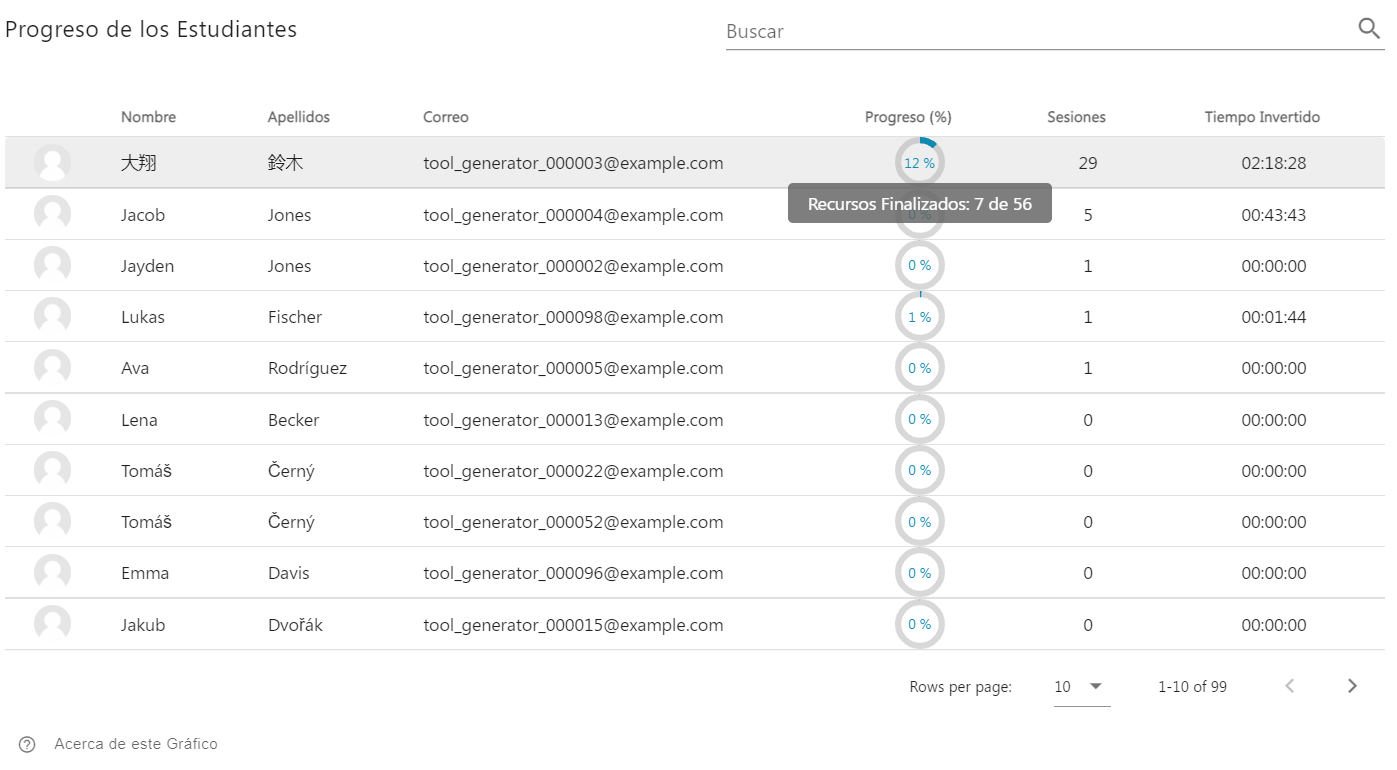Click time value 00:43:43
This screenshot has width=1397, height=770.
pyautogui.click(x=1274, y=215)
